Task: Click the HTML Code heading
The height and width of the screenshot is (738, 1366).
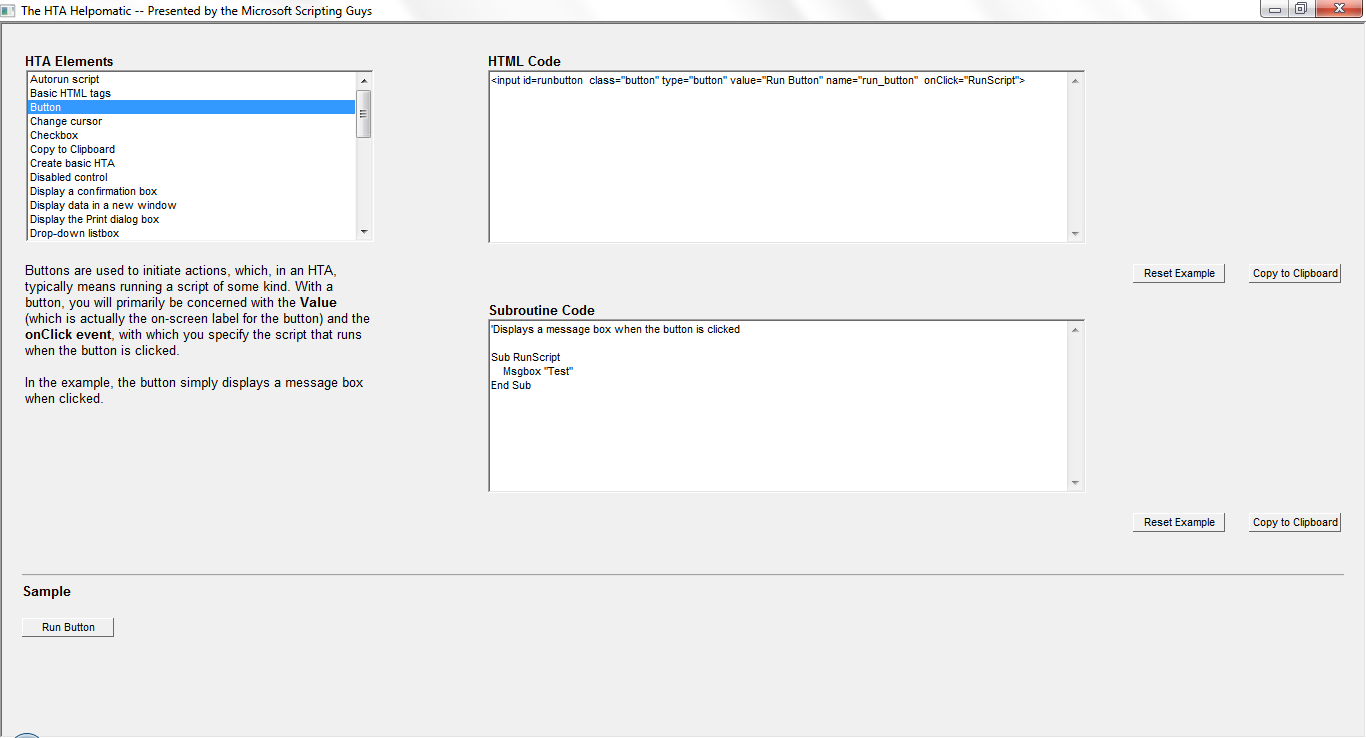Action: point(525,61)
